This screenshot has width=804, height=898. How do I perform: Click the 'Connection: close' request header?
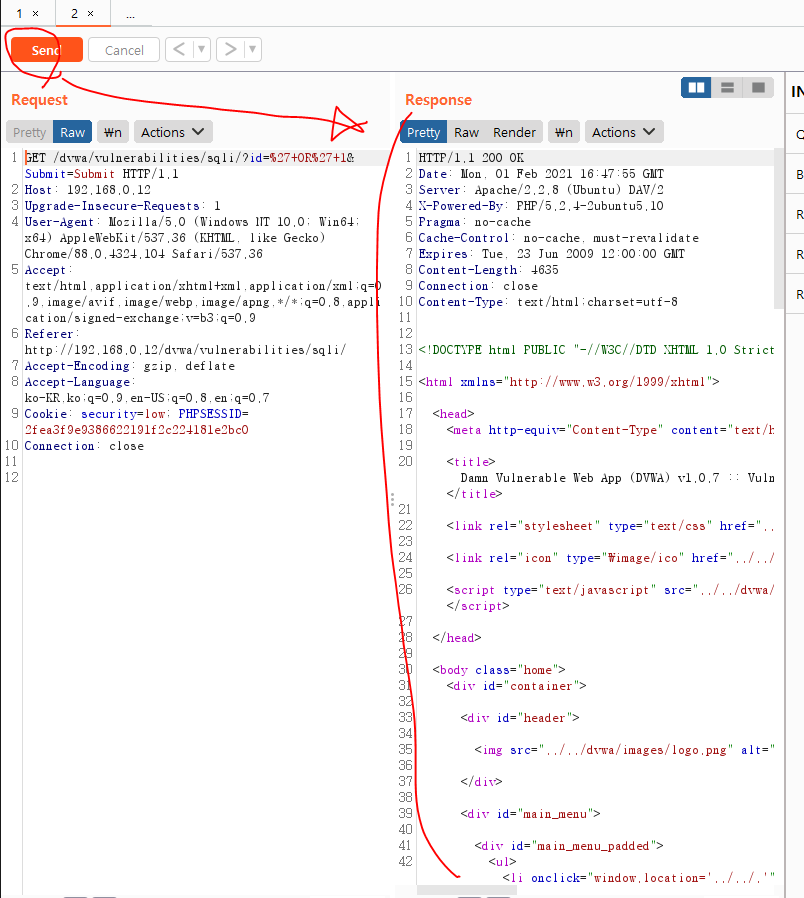(84, 446)
